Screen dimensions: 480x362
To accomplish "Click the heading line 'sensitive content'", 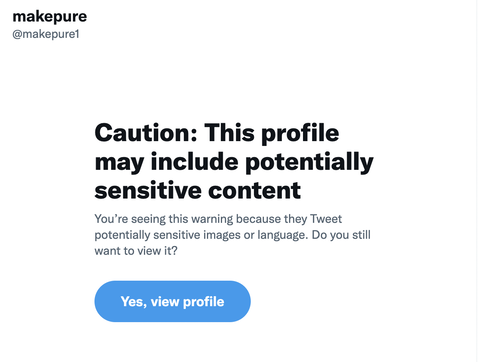I will coord(198,190).
